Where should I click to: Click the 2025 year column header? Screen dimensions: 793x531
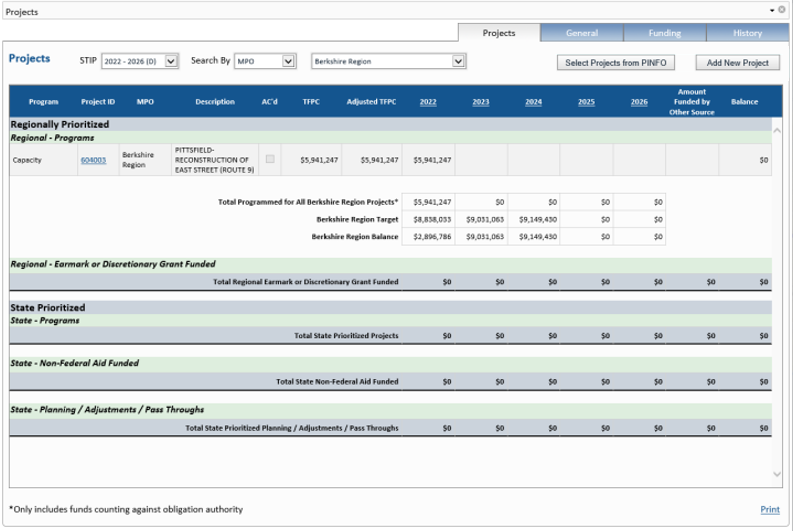coord(586,102)
